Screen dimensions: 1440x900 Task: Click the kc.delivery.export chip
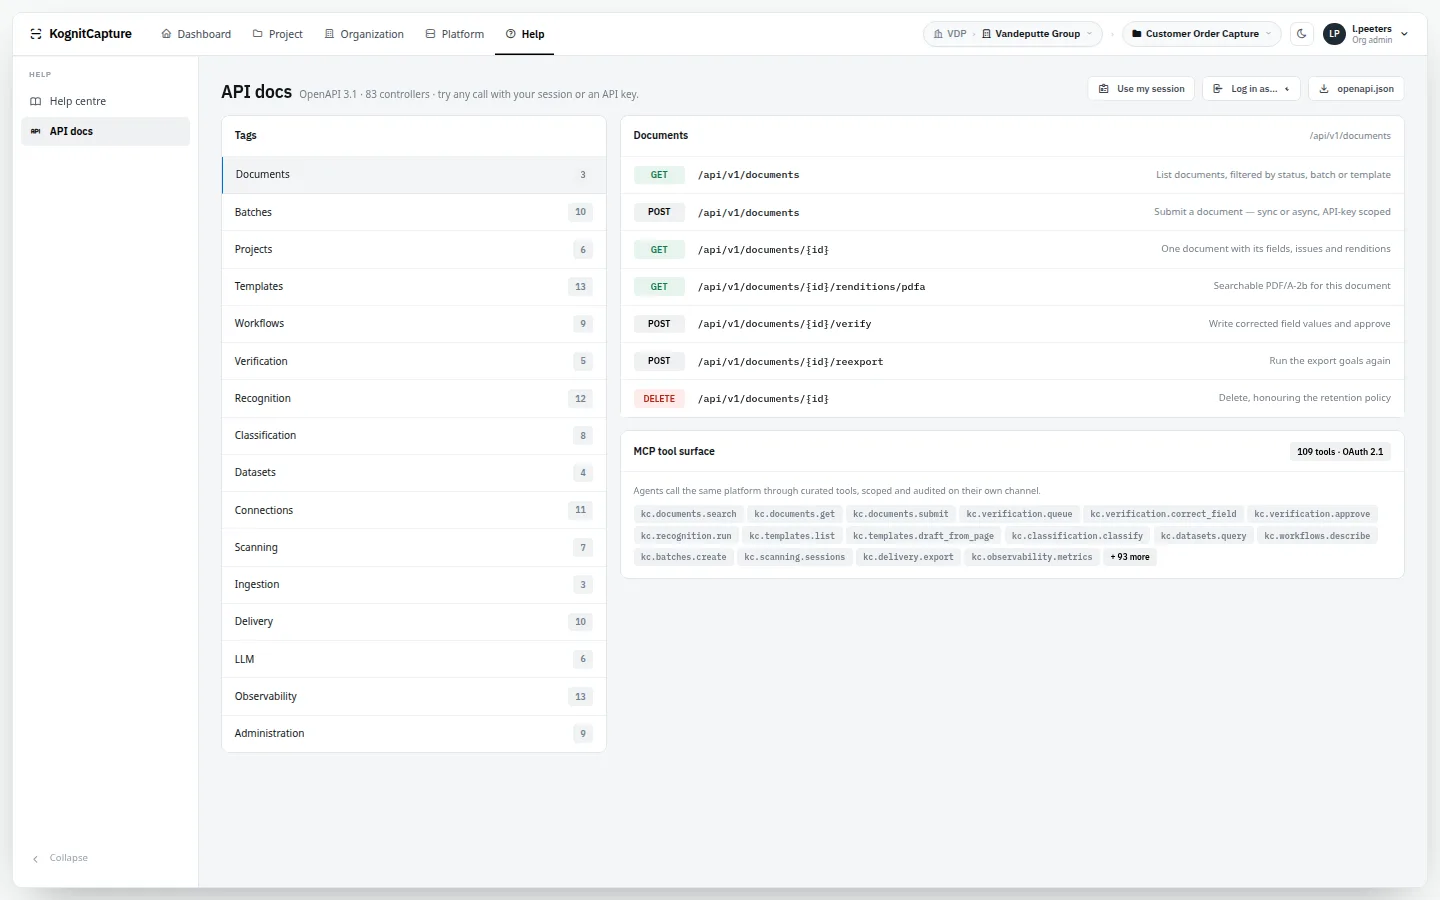coord(908,557)
